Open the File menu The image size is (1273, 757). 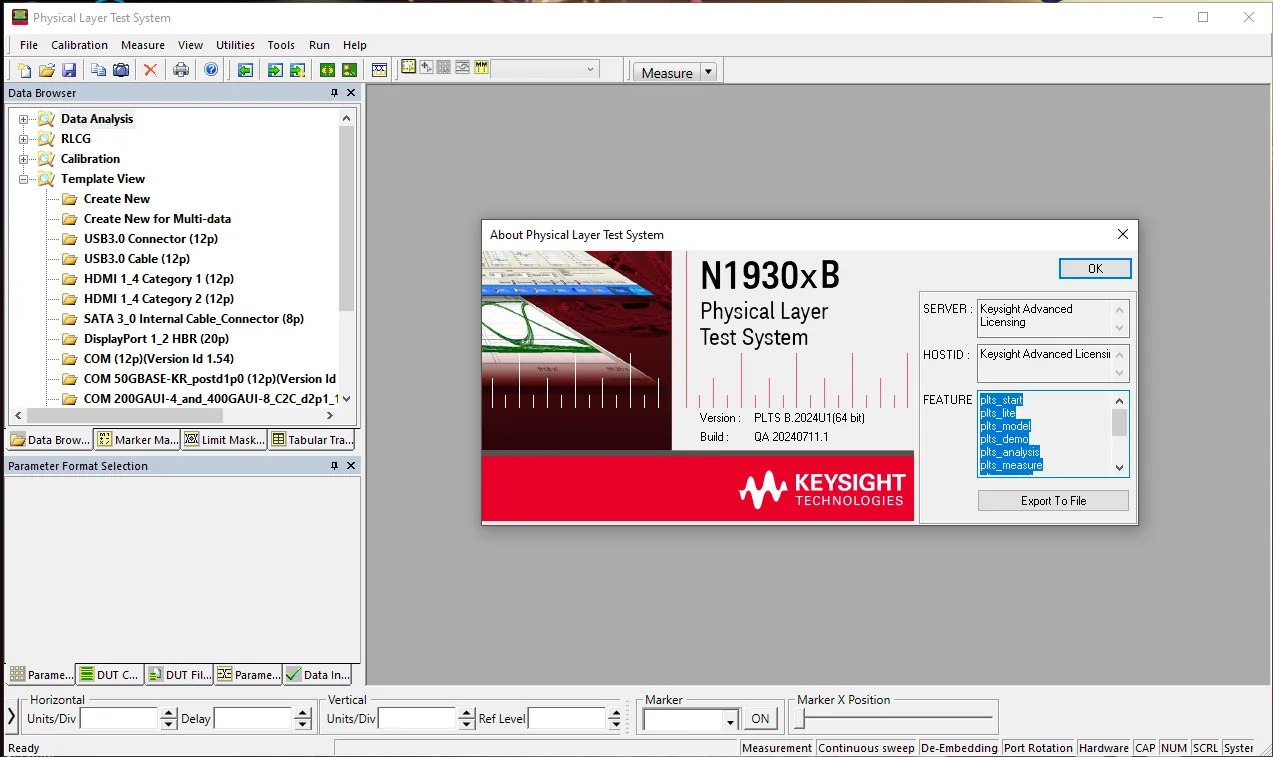[29, 45]
